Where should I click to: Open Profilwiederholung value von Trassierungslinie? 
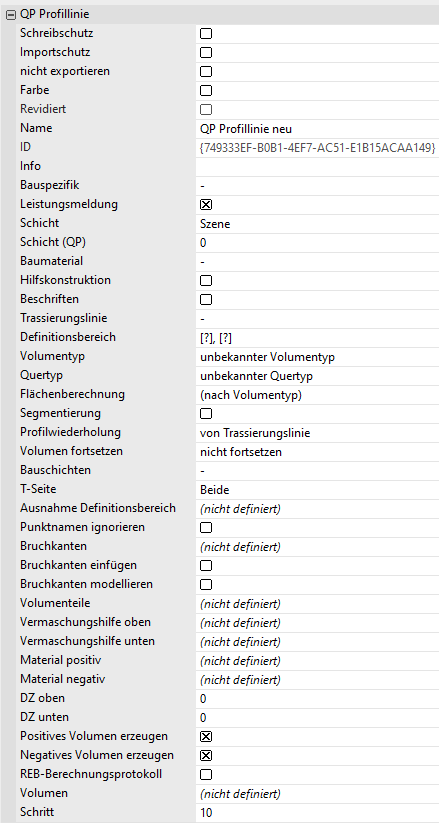coord(317,433)
